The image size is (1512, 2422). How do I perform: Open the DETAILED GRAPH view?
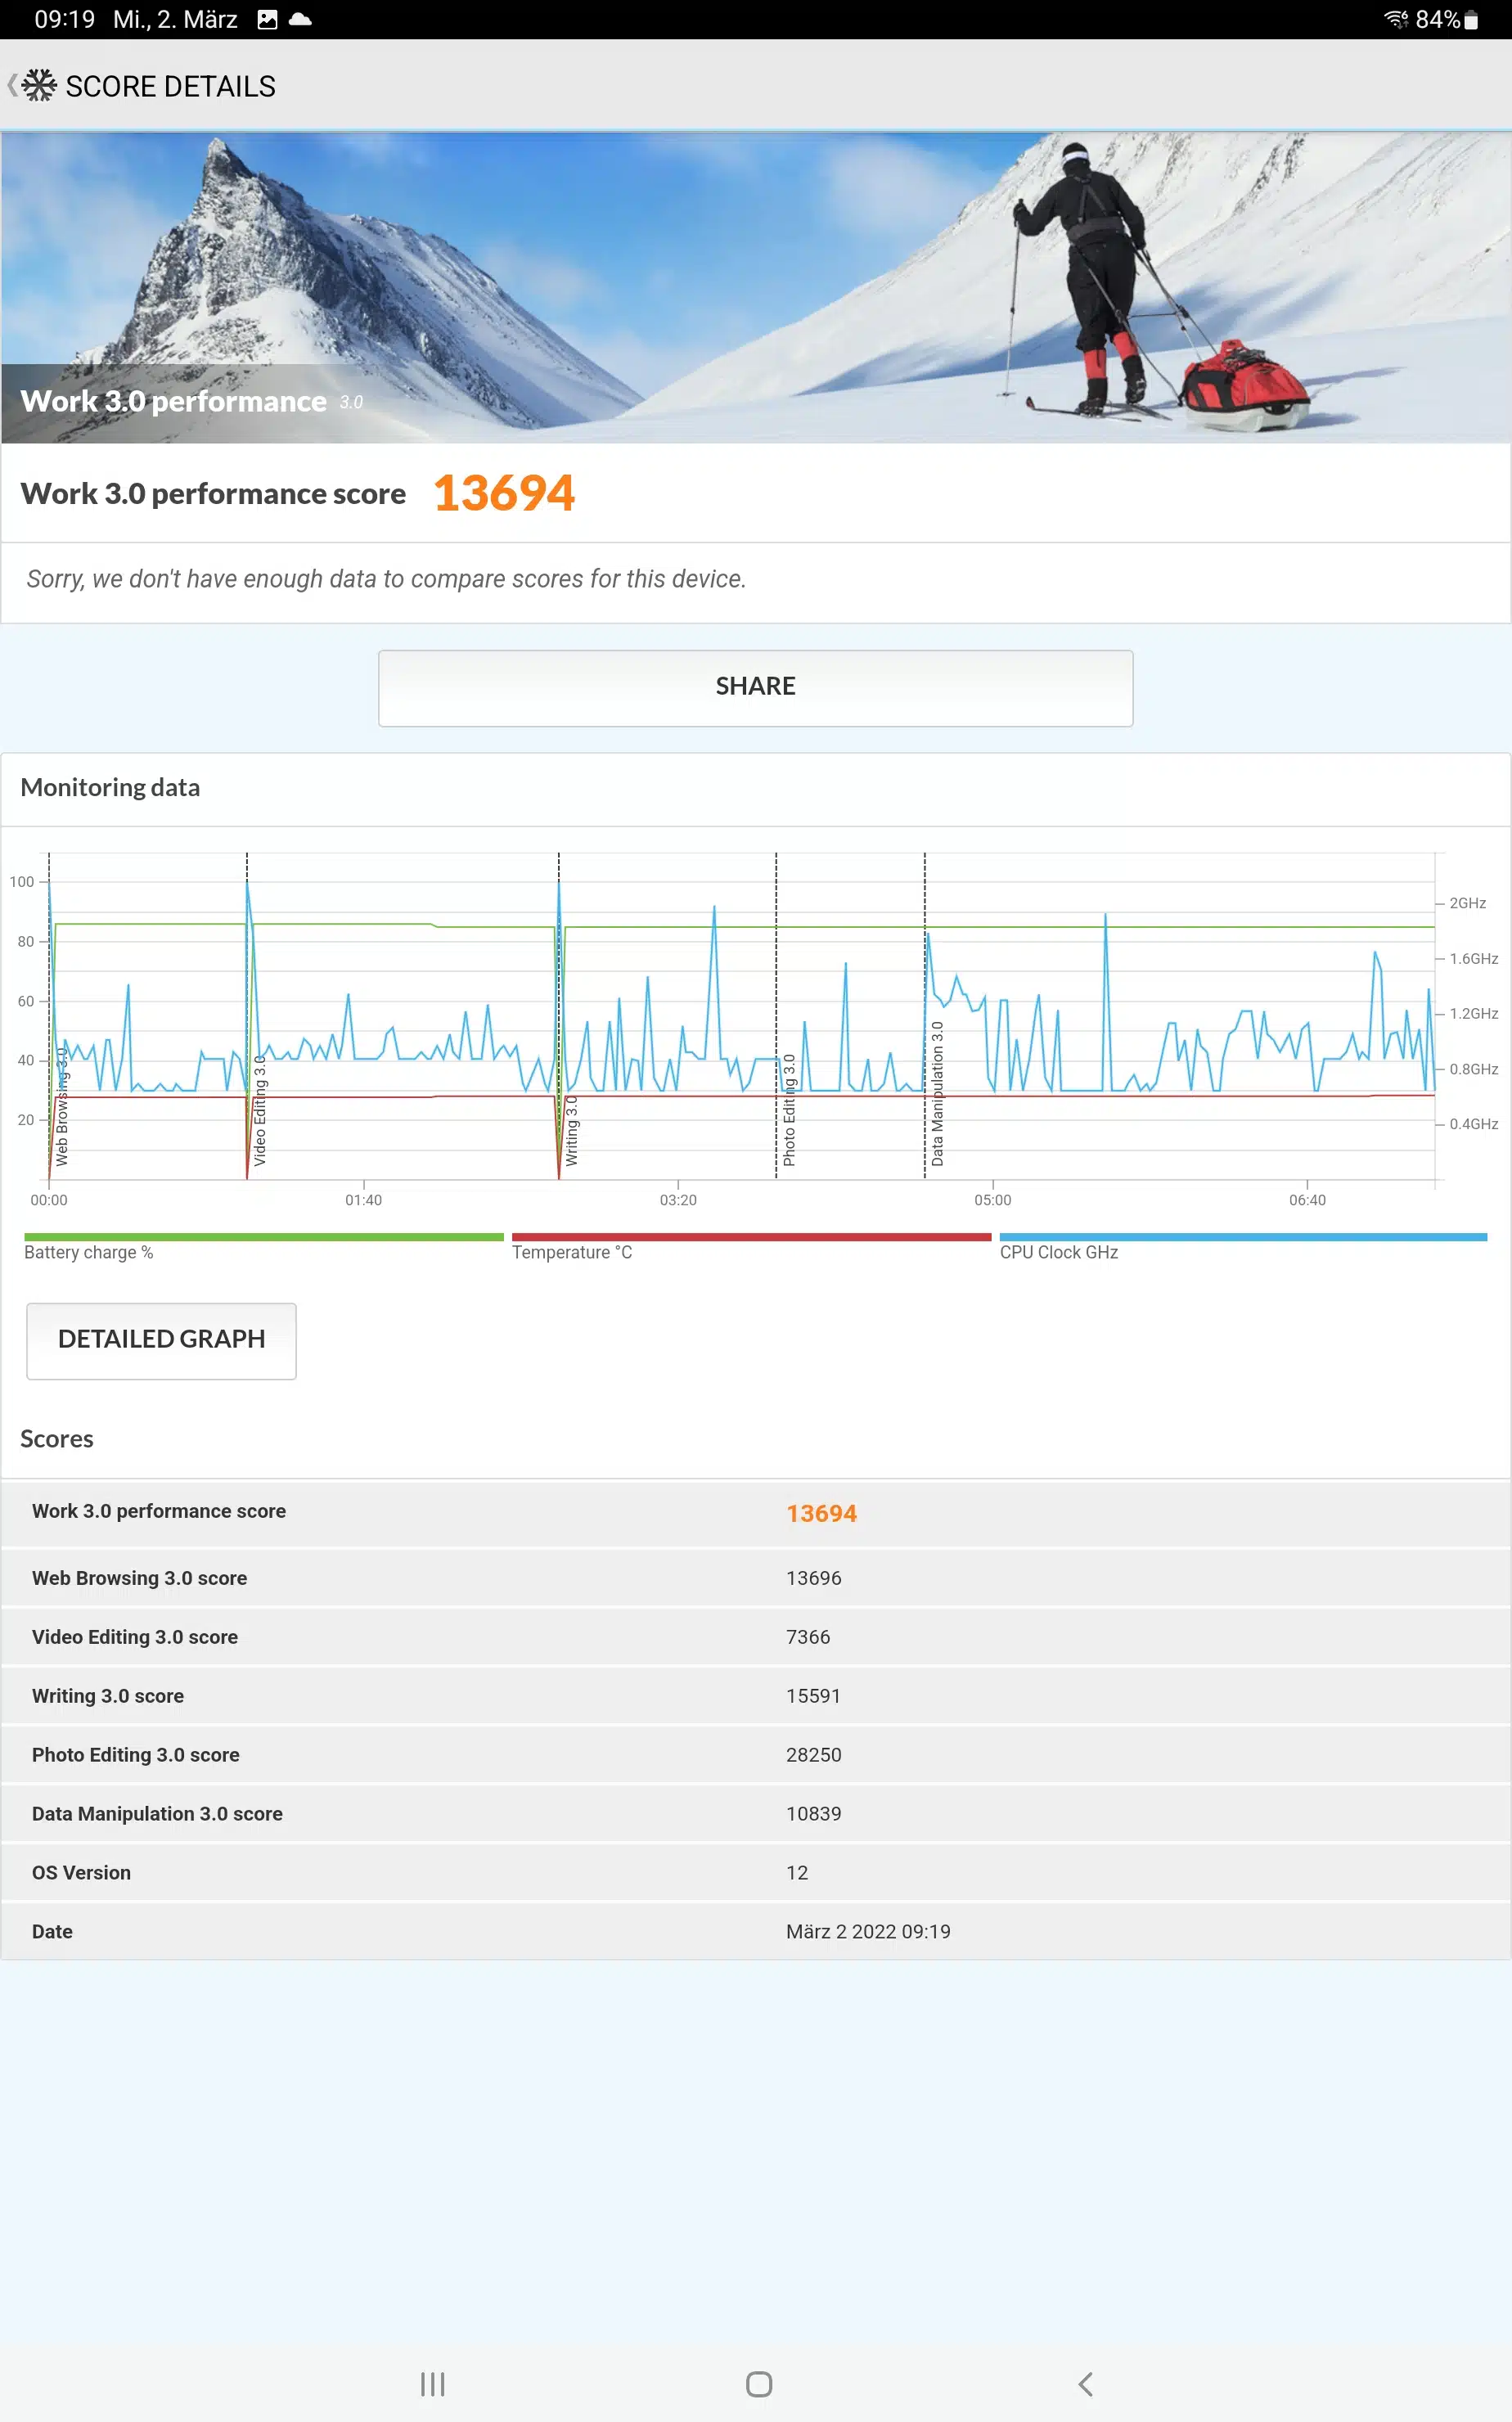tap(161, 1340)
